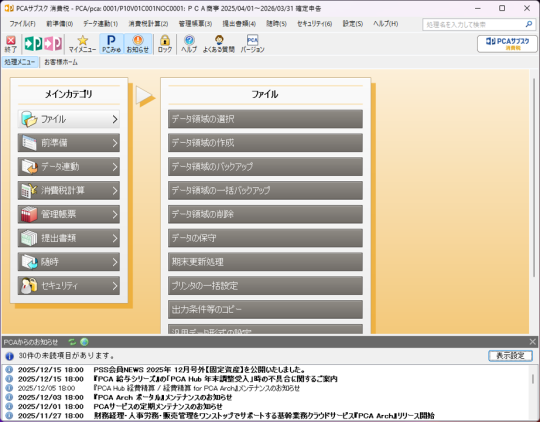Close the PCAからのお知らせ panel

(532, 342)
